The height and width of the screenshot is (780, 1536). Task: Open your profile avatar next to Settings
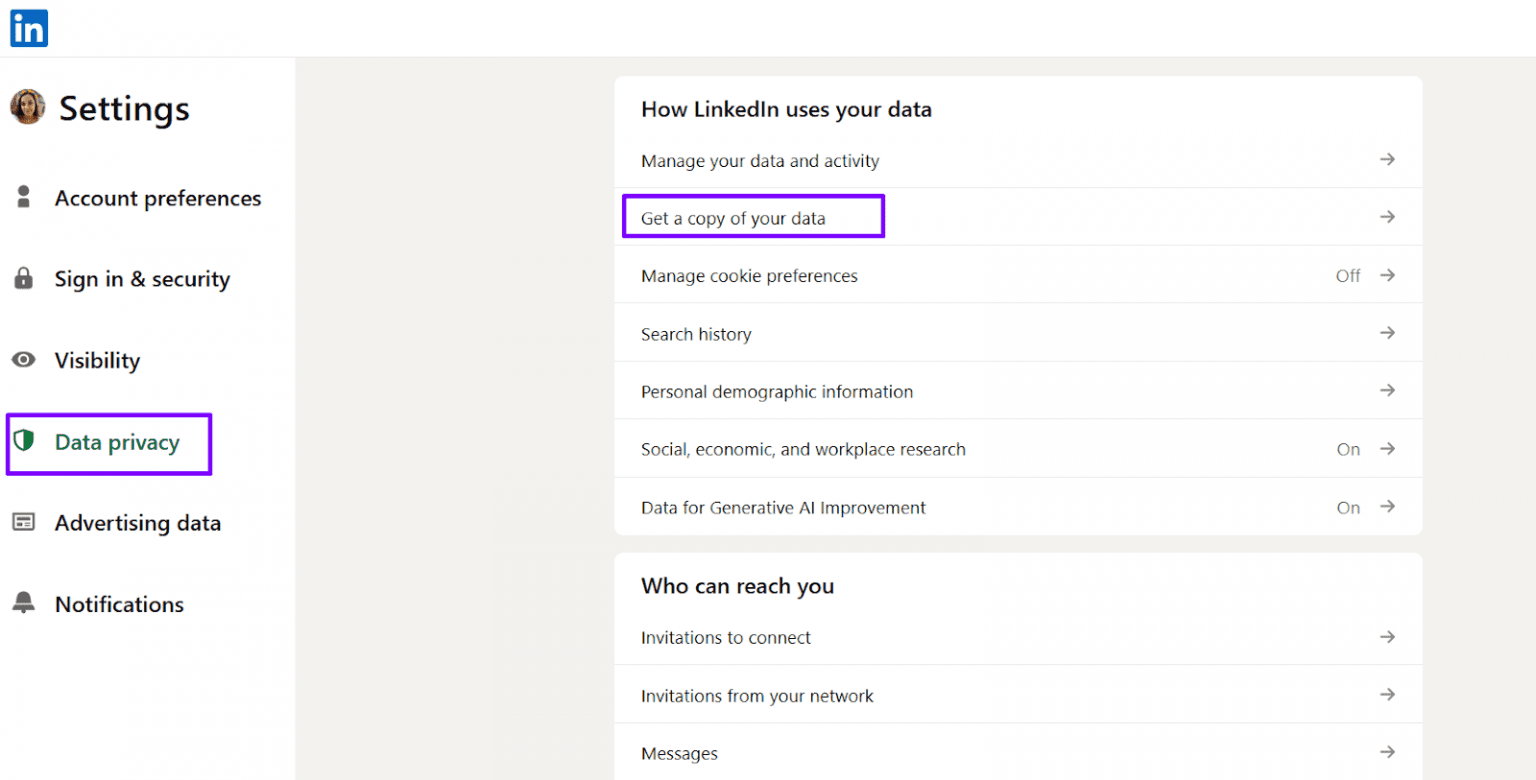[27, 106]
